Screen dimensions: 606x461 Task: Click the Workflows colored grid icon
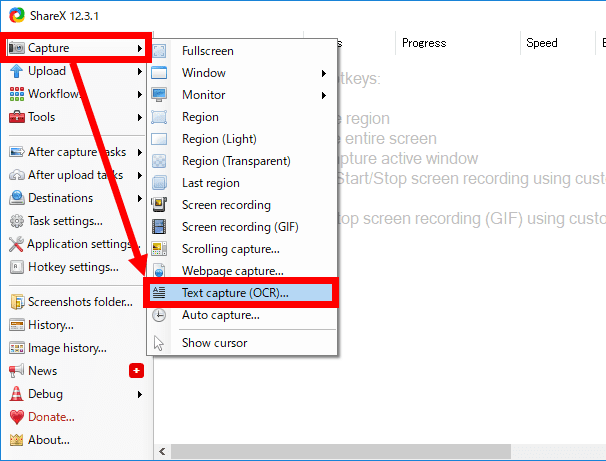(17, 94)
